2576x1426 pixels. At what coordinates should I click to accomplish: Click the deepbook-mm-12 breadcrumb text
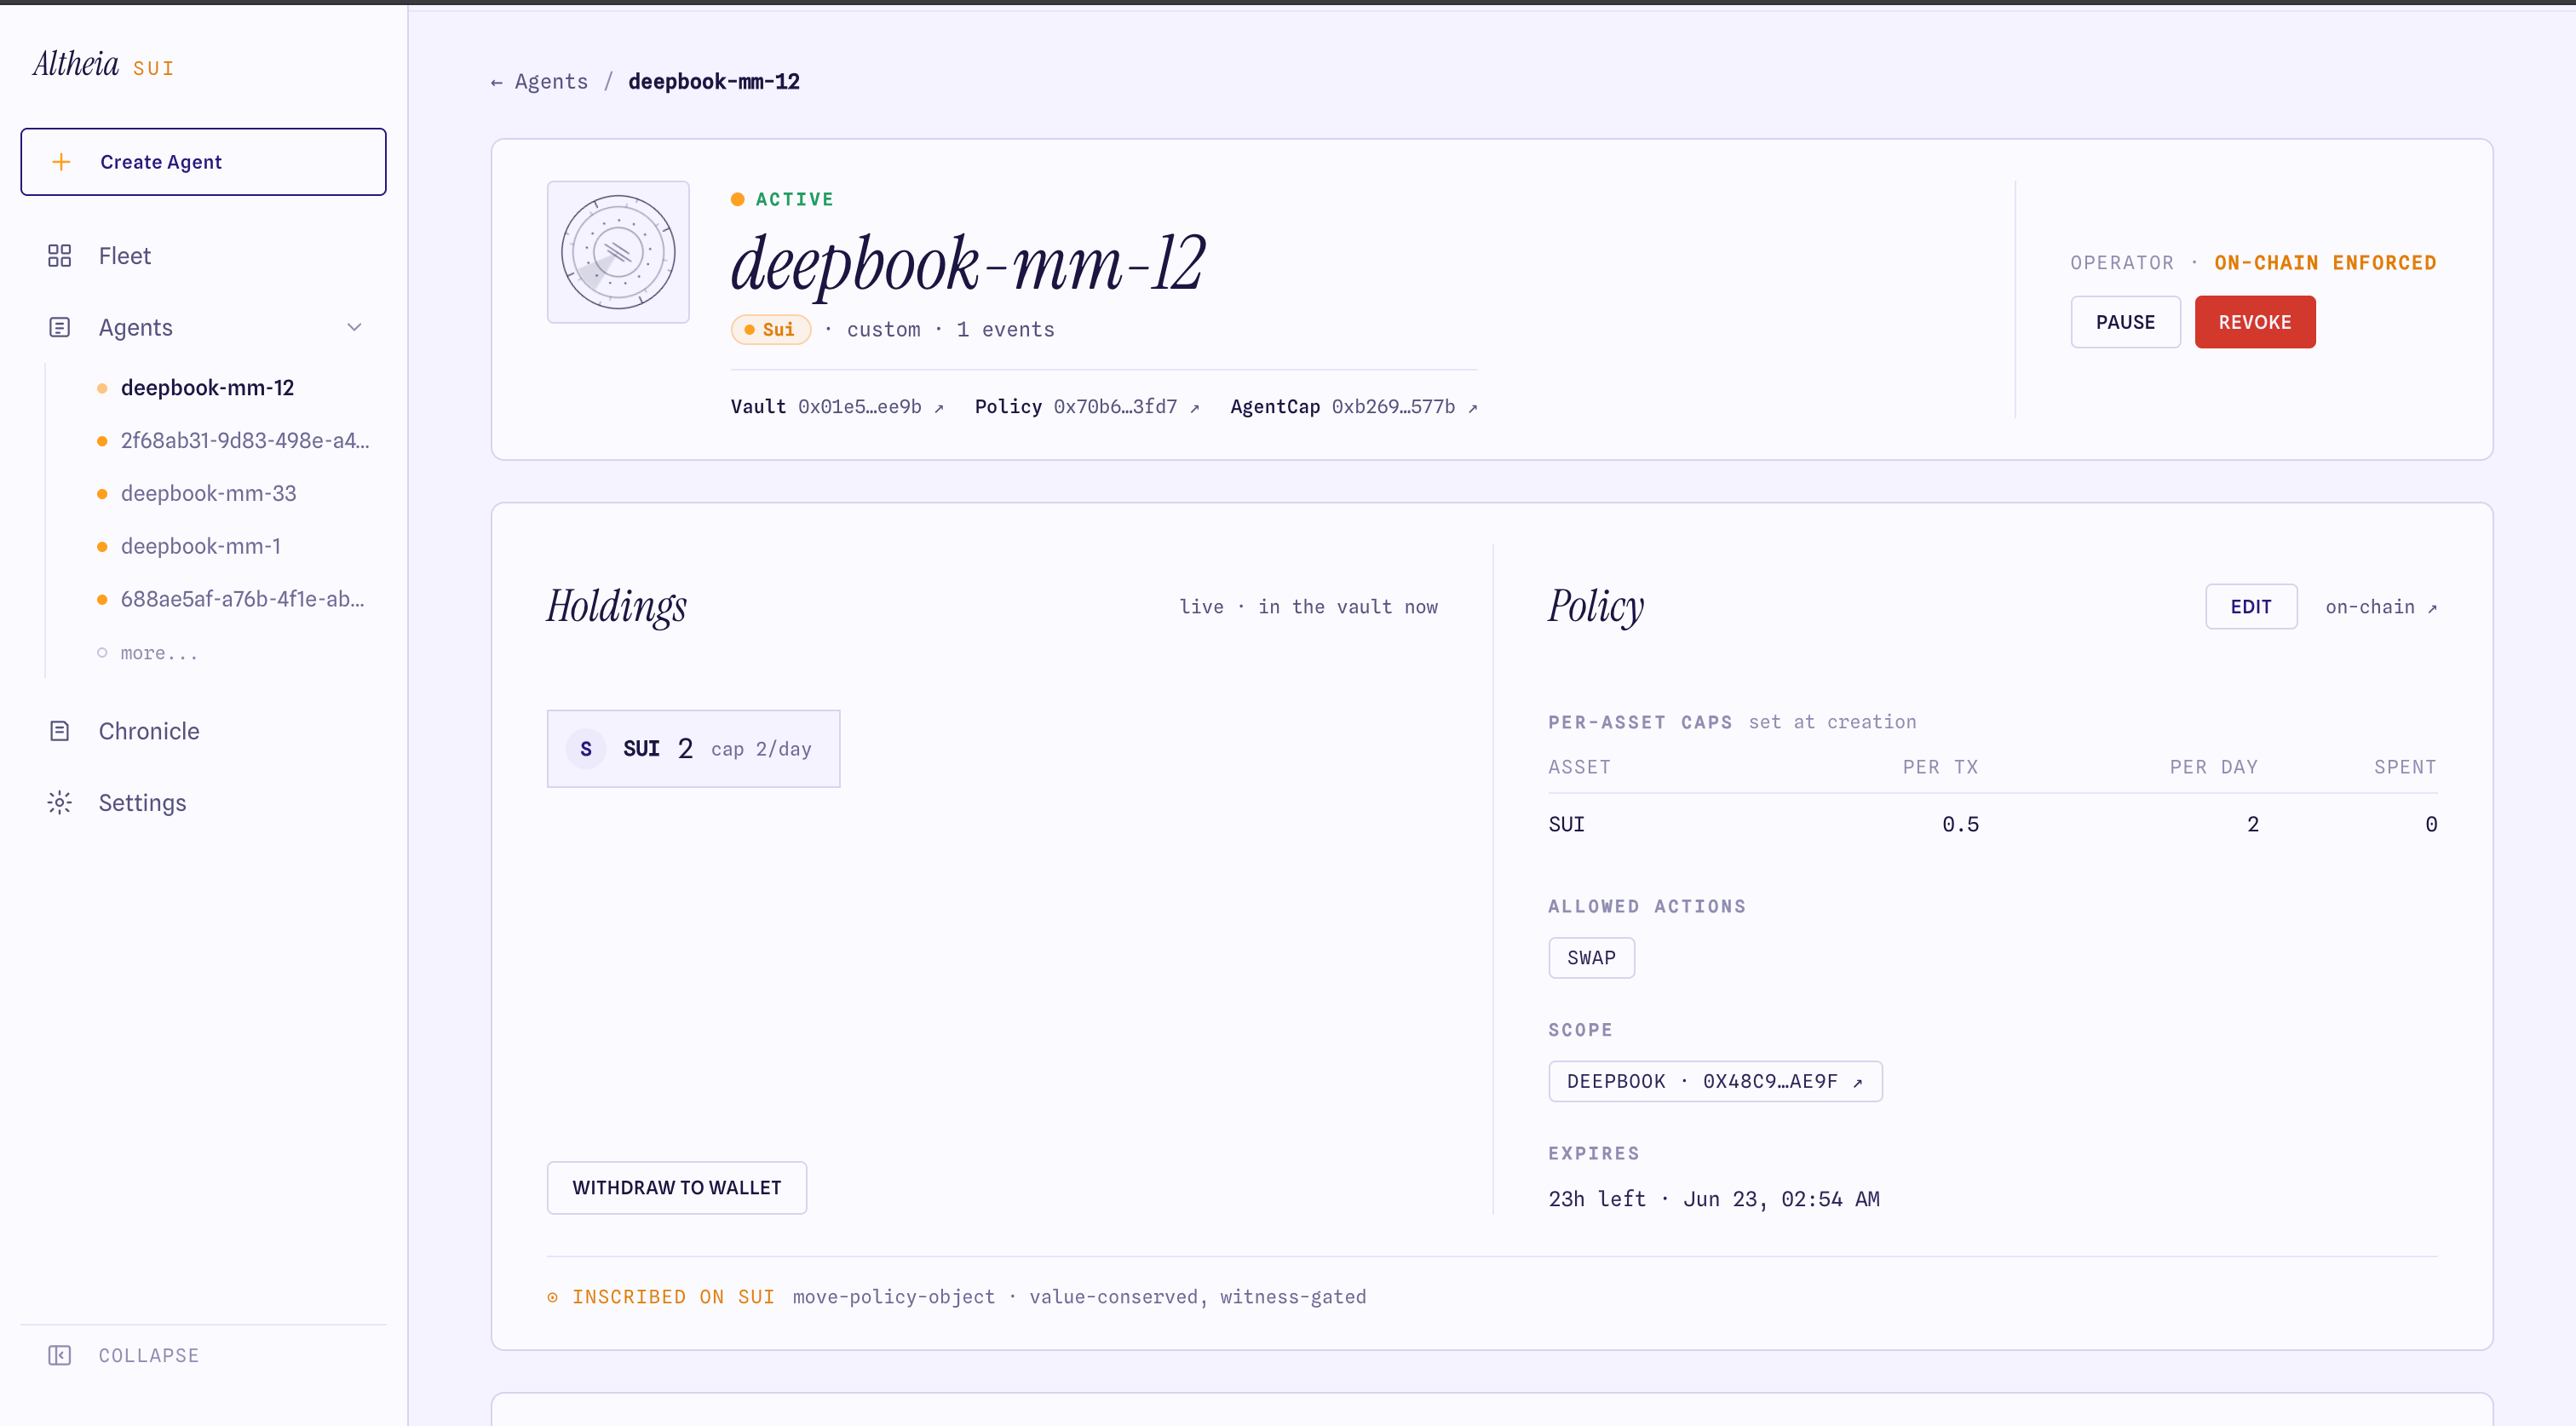click(714, 82)
